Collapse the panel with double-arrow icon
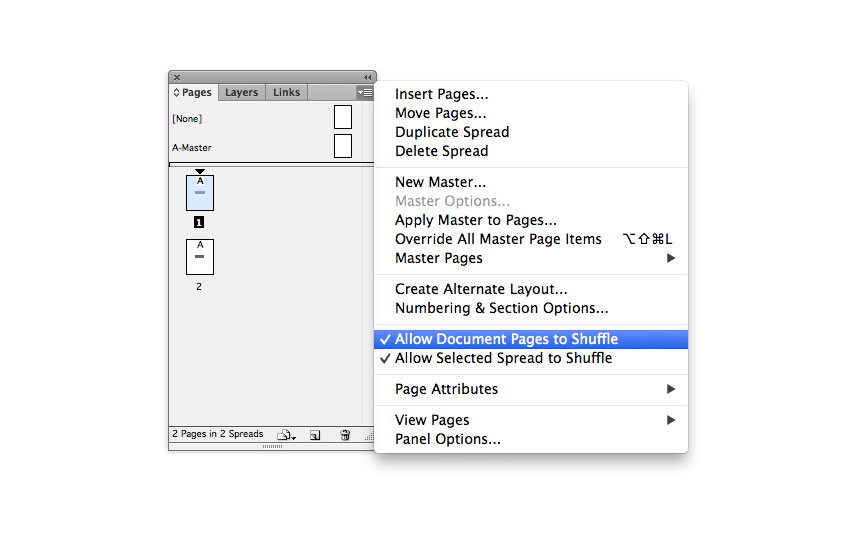Viewport: 850px width, 557px height. pos(368,77)
